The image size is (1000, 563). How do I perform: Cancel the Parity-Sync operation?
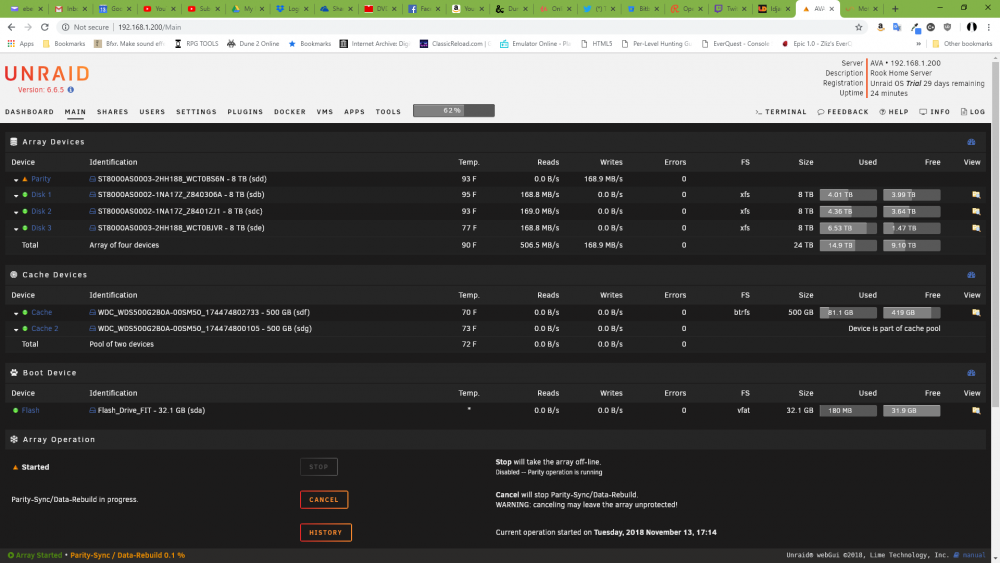tap(324, 500)
